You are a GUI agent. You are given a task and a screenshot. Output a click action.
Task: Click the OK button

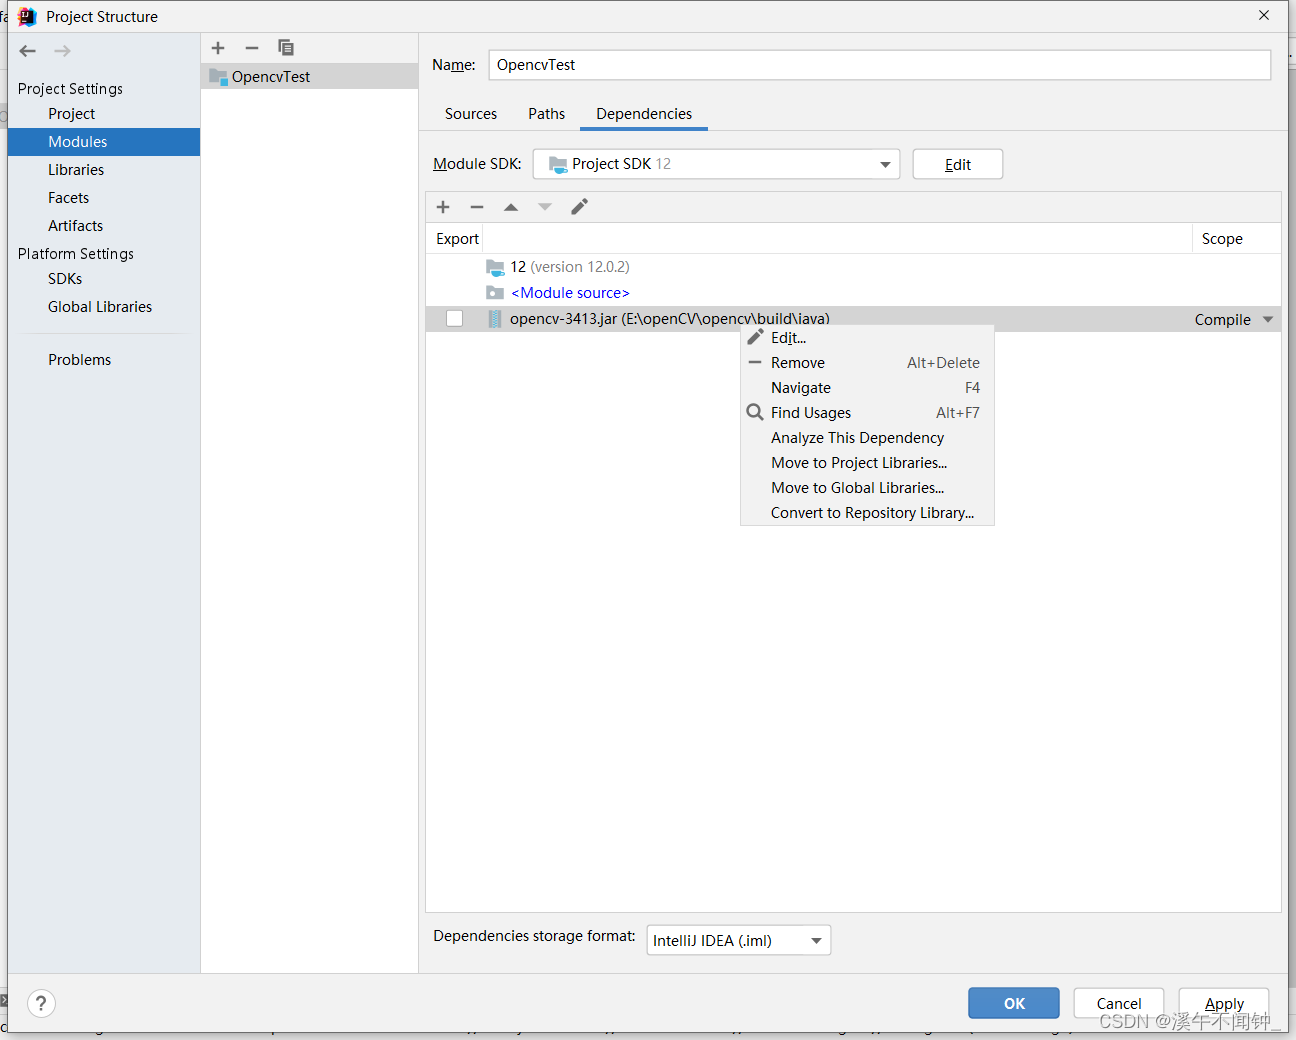coord(1014,1003)
